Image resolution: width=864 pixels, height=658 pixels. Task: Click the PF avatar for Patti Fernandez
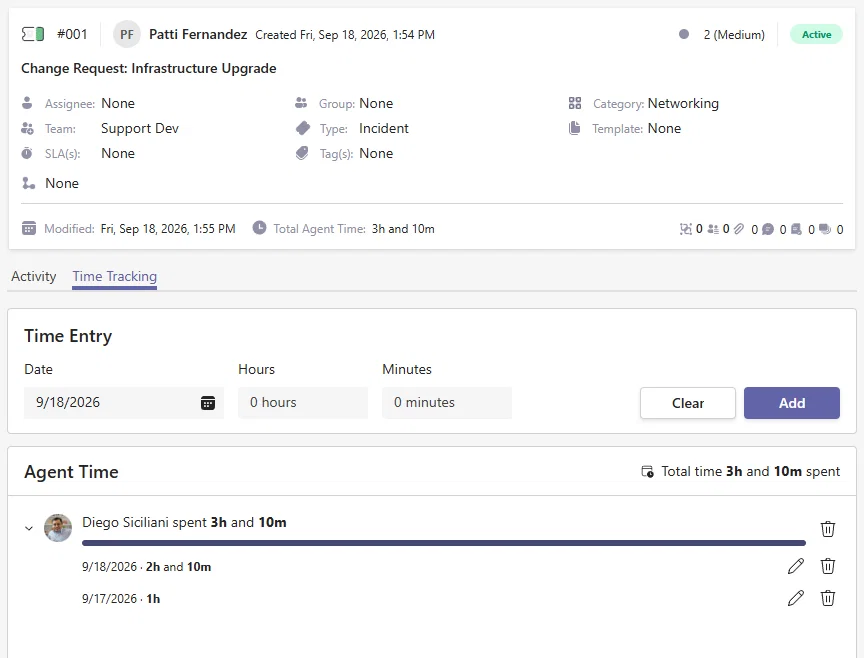(x=127, y=34)
